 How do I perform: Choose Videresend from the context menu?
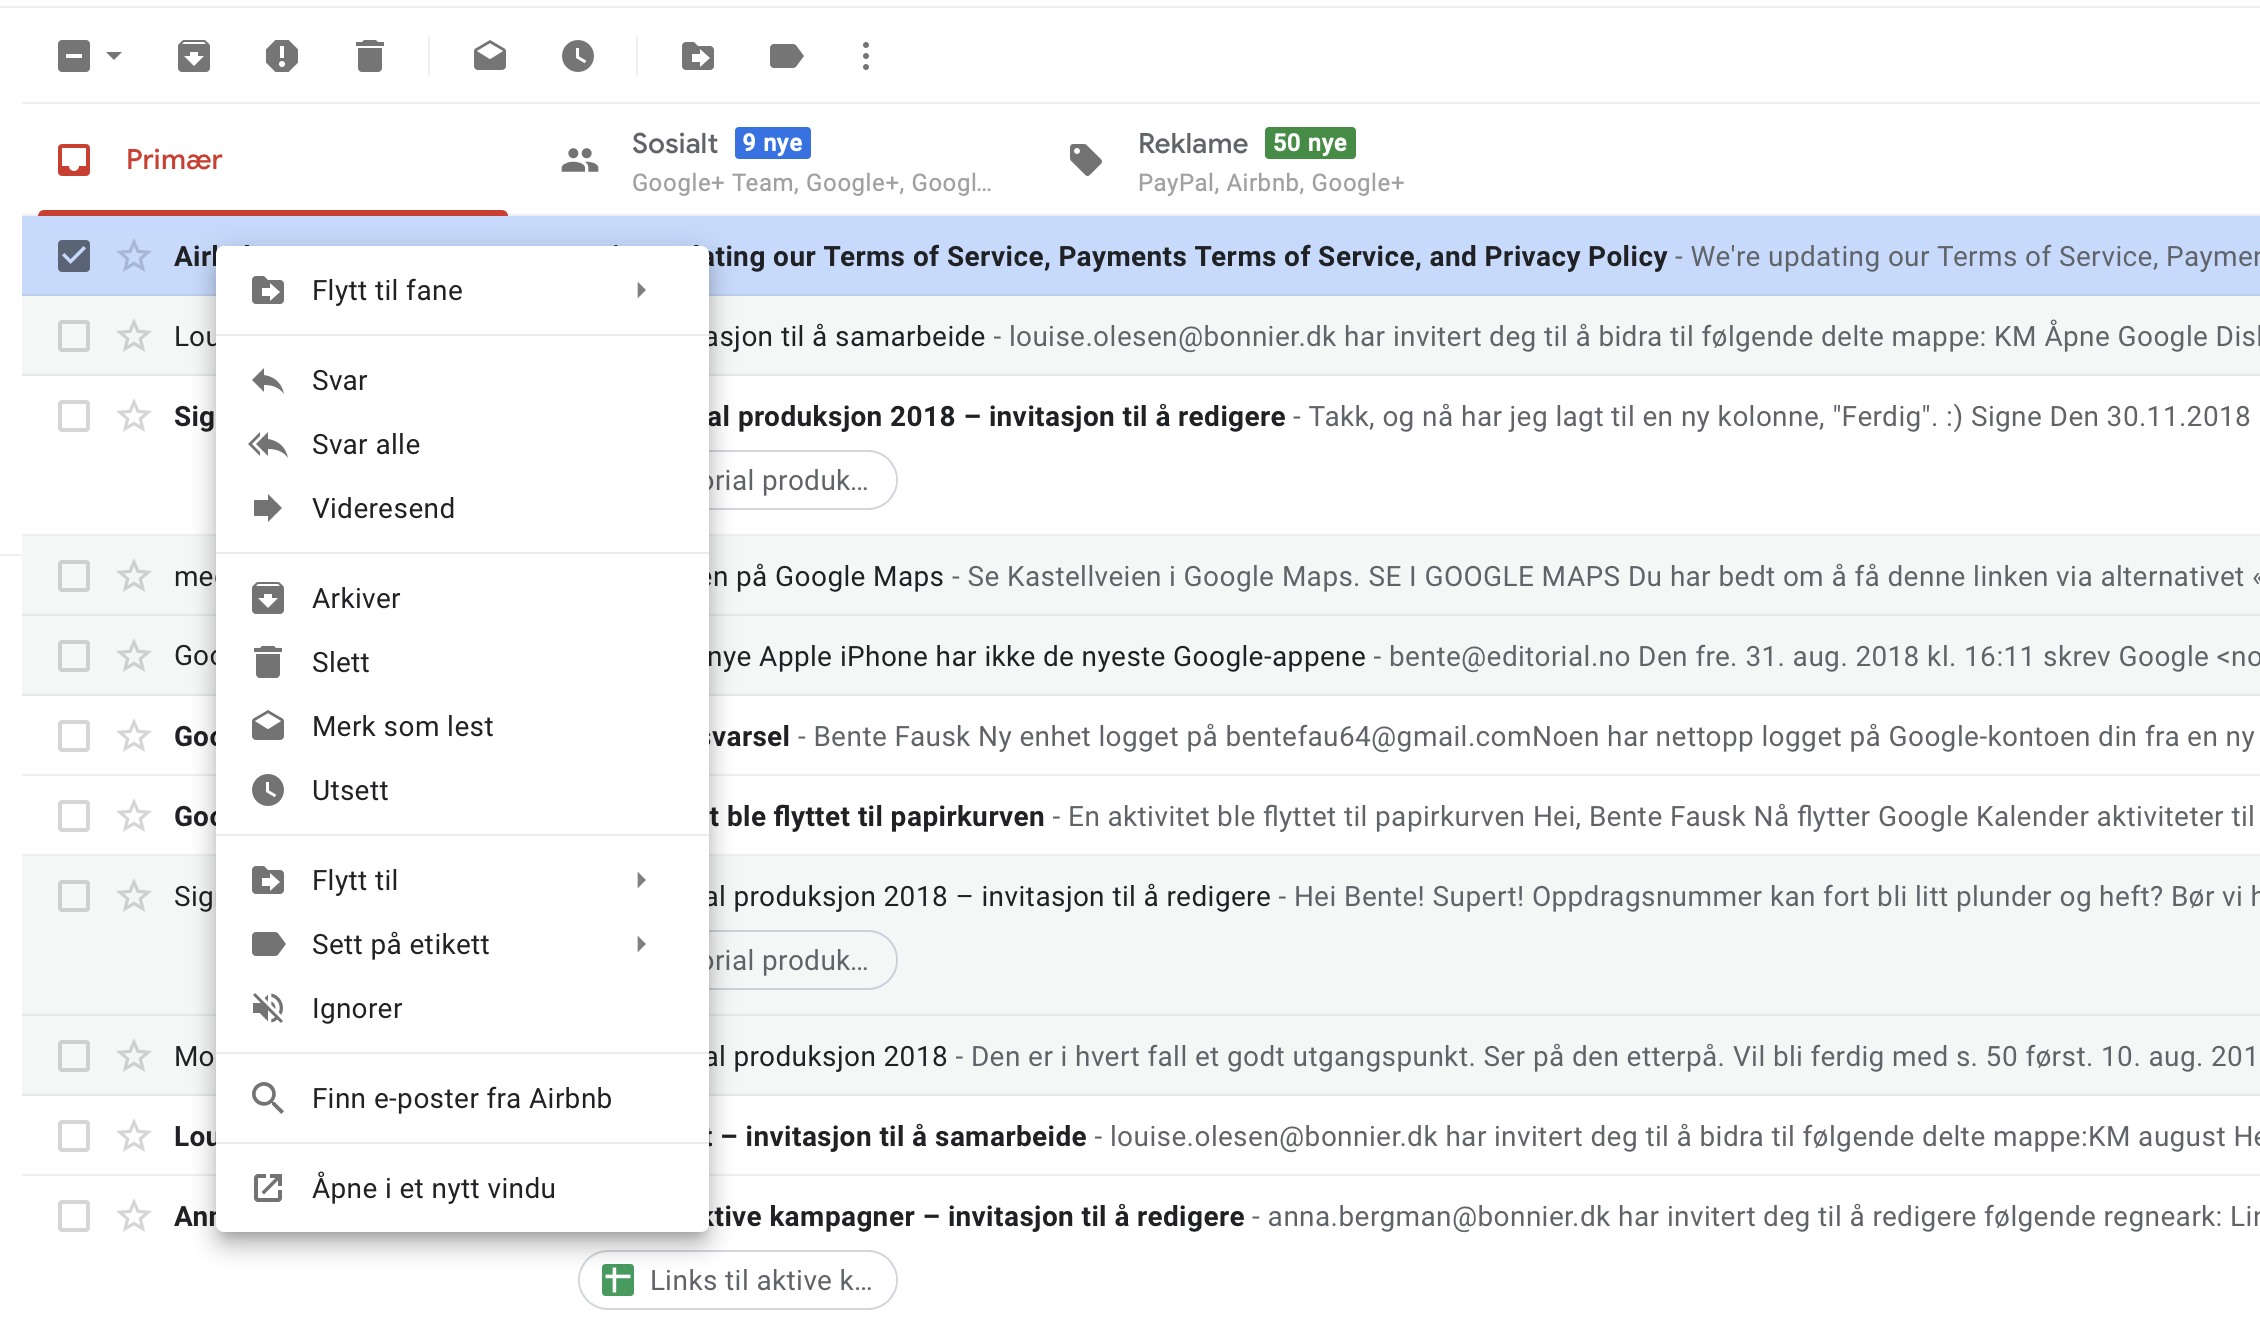coord(383,508)
